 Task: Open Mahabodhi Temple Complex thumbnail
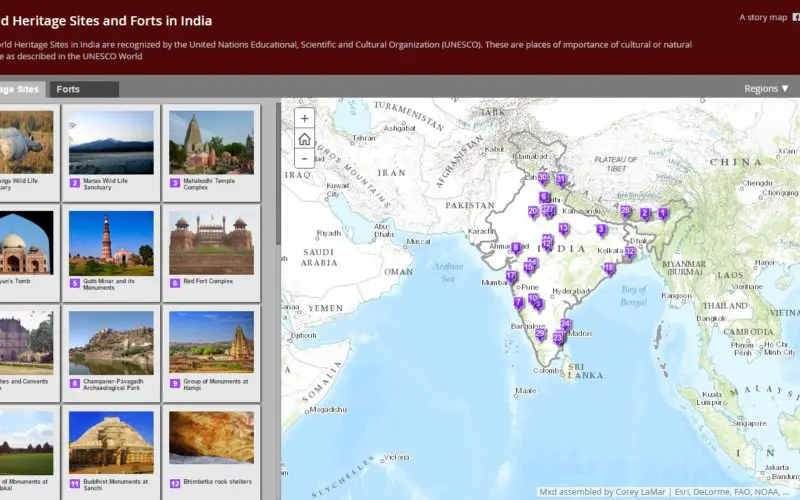(211, 142)
